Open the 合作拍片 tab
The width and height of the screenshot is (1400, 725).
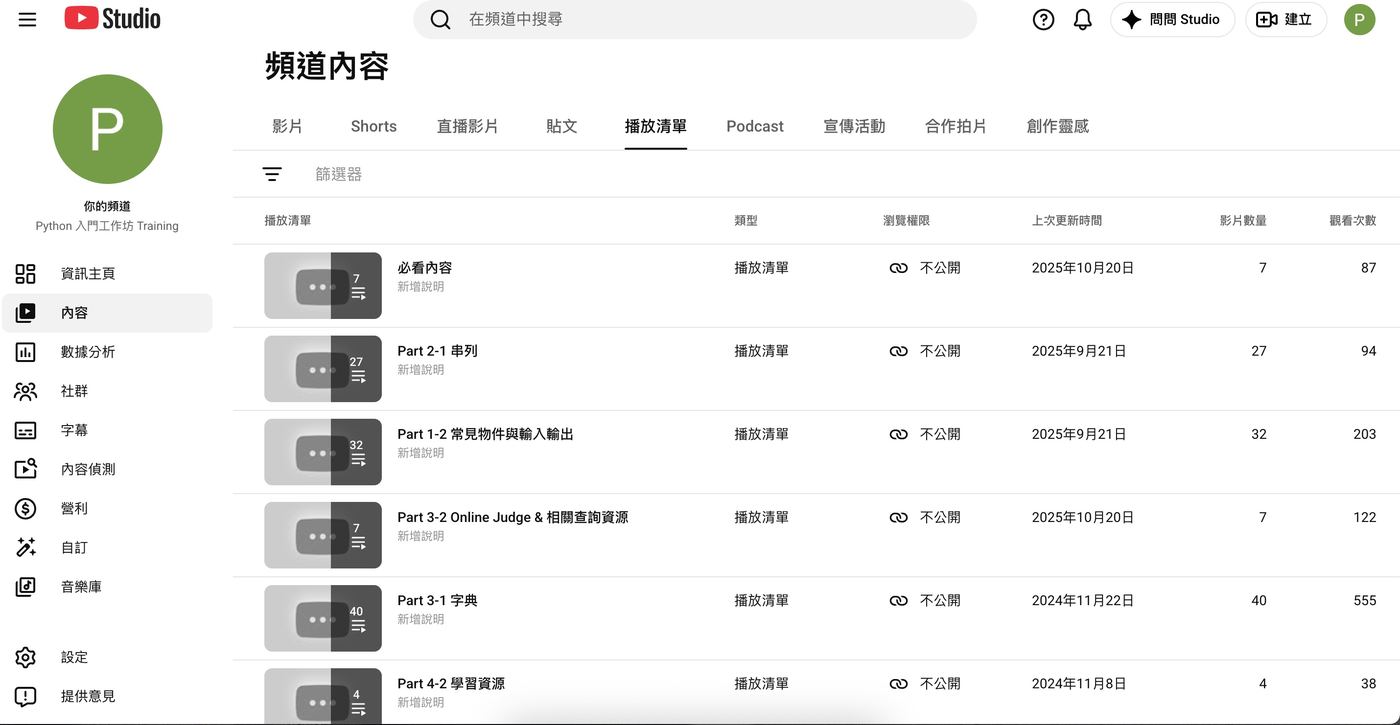[956, 126]
